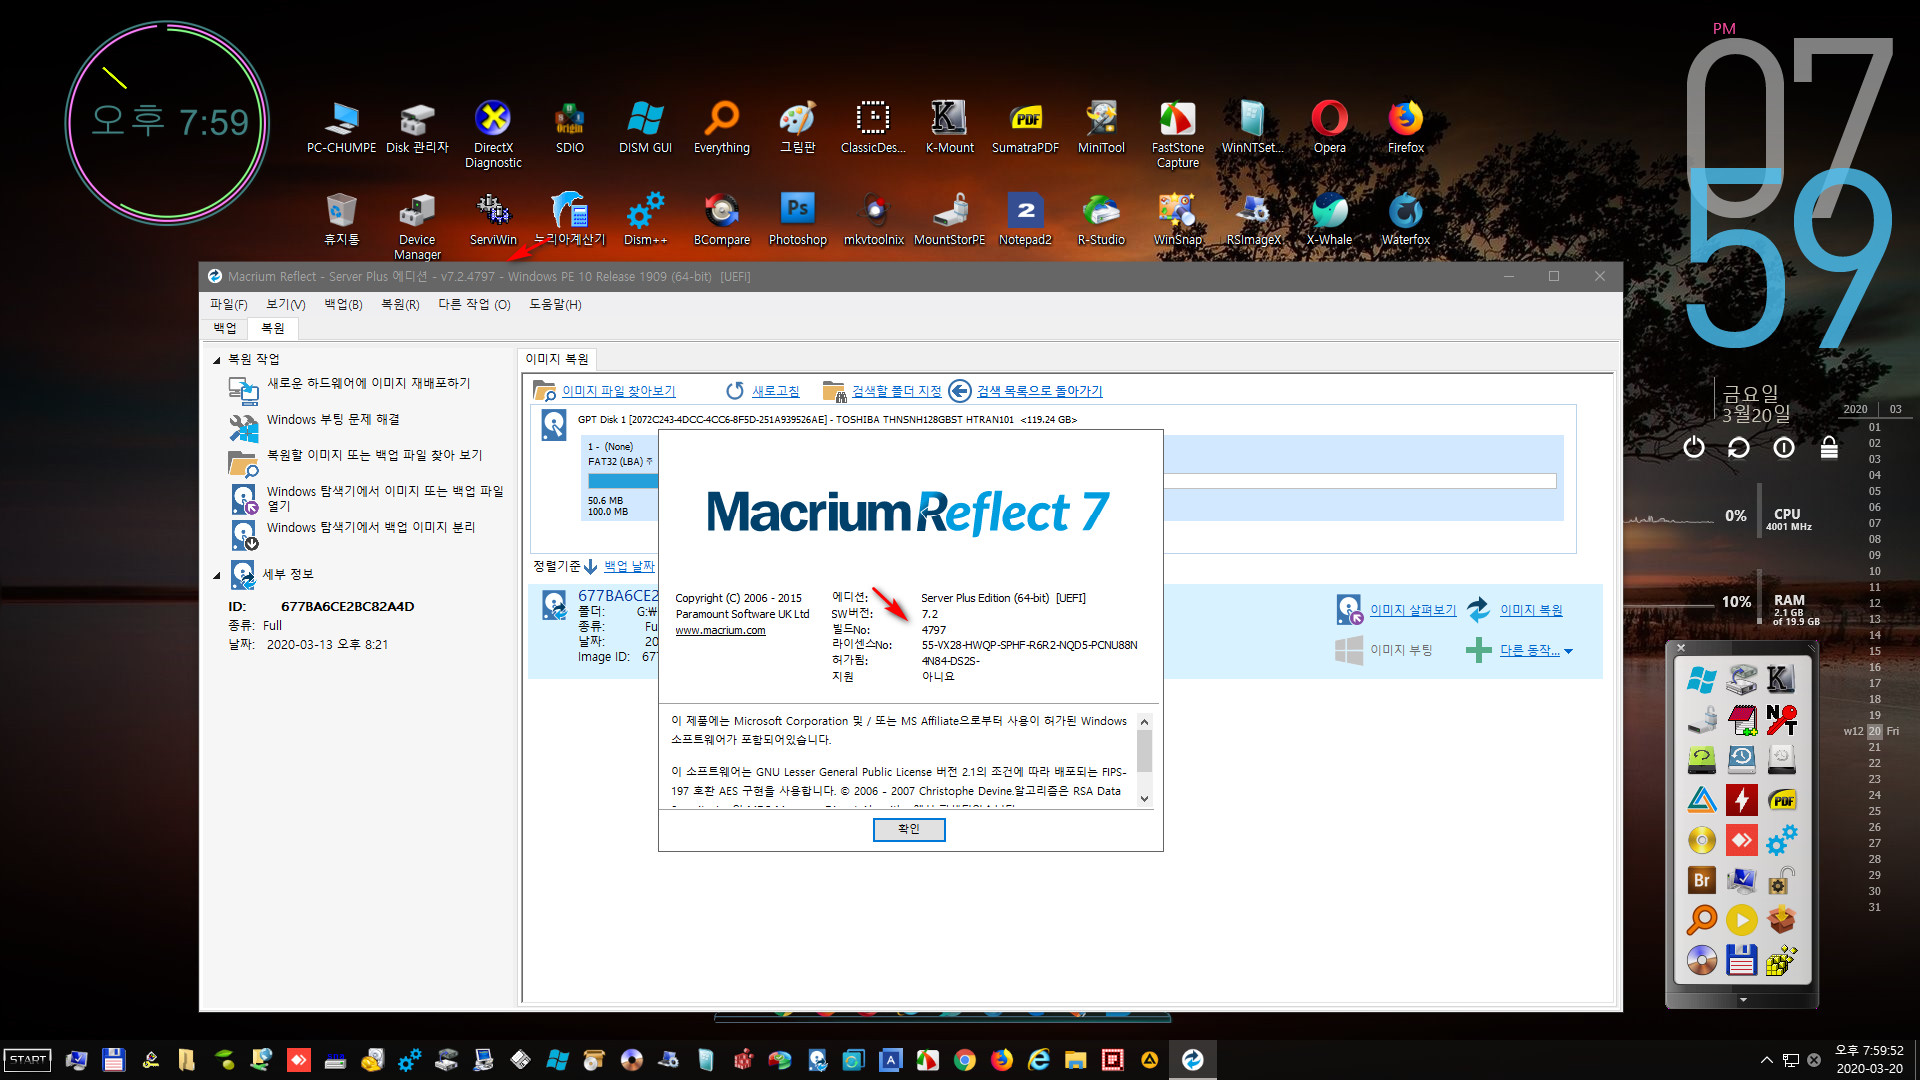Launch SDIO desktop icon

pyautogui.click(x=569, y=128)
